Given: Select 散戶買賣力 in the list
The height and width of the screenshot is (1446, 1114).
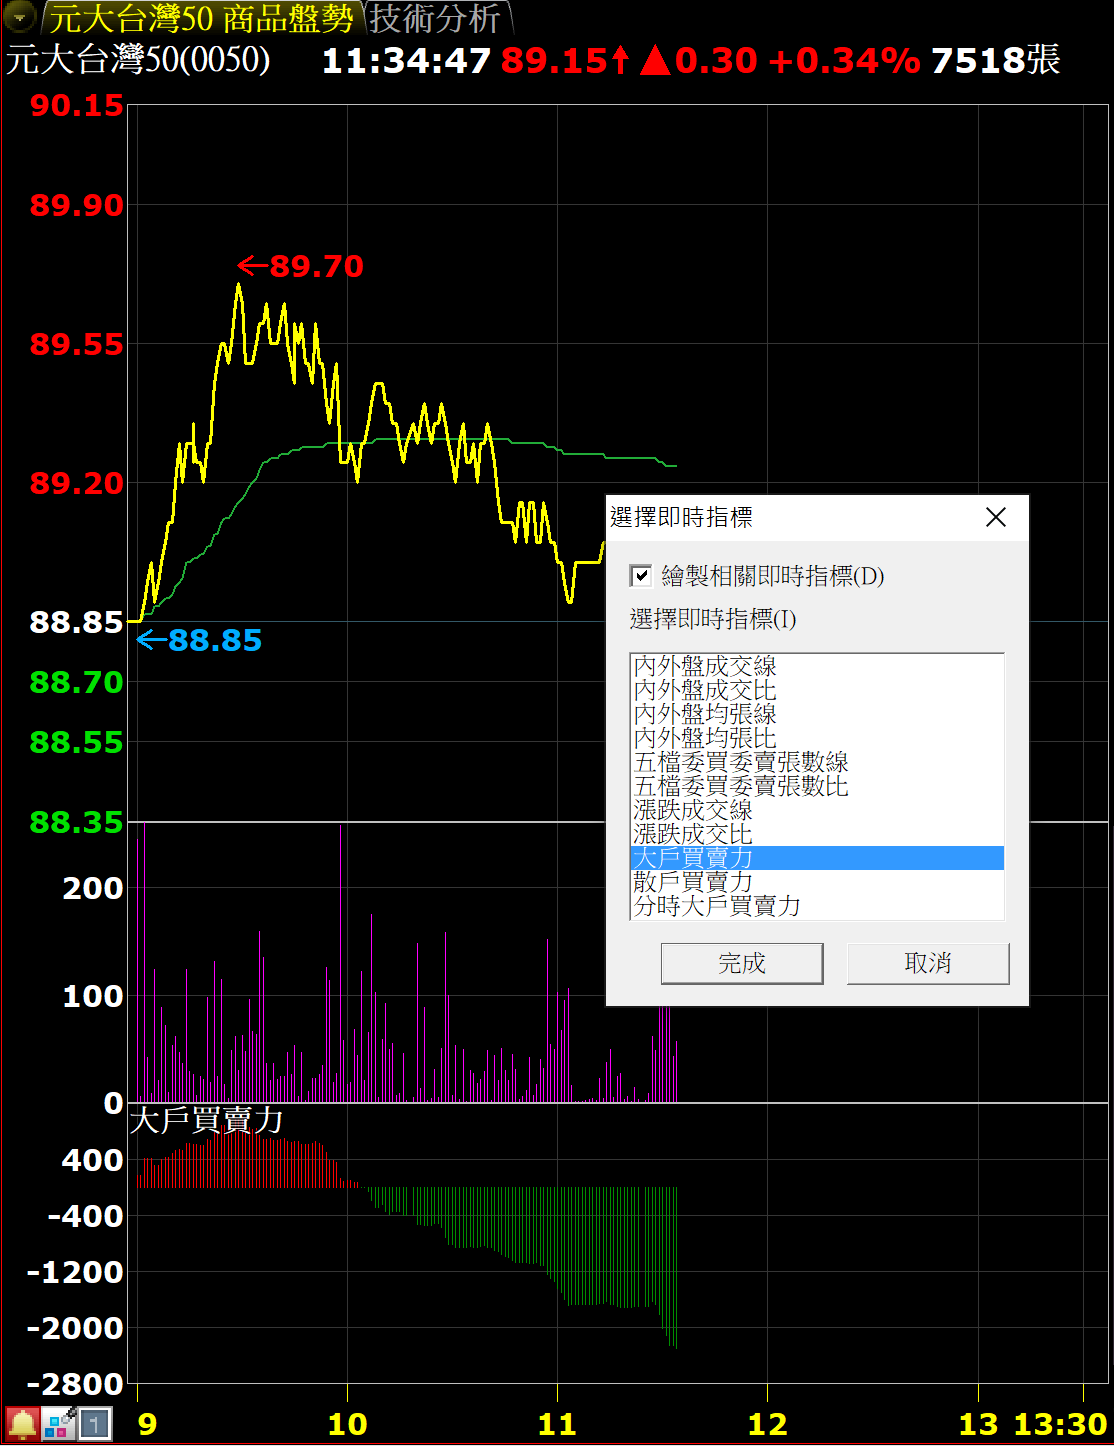Looking at the screenshot, I should tap(693, 882).
